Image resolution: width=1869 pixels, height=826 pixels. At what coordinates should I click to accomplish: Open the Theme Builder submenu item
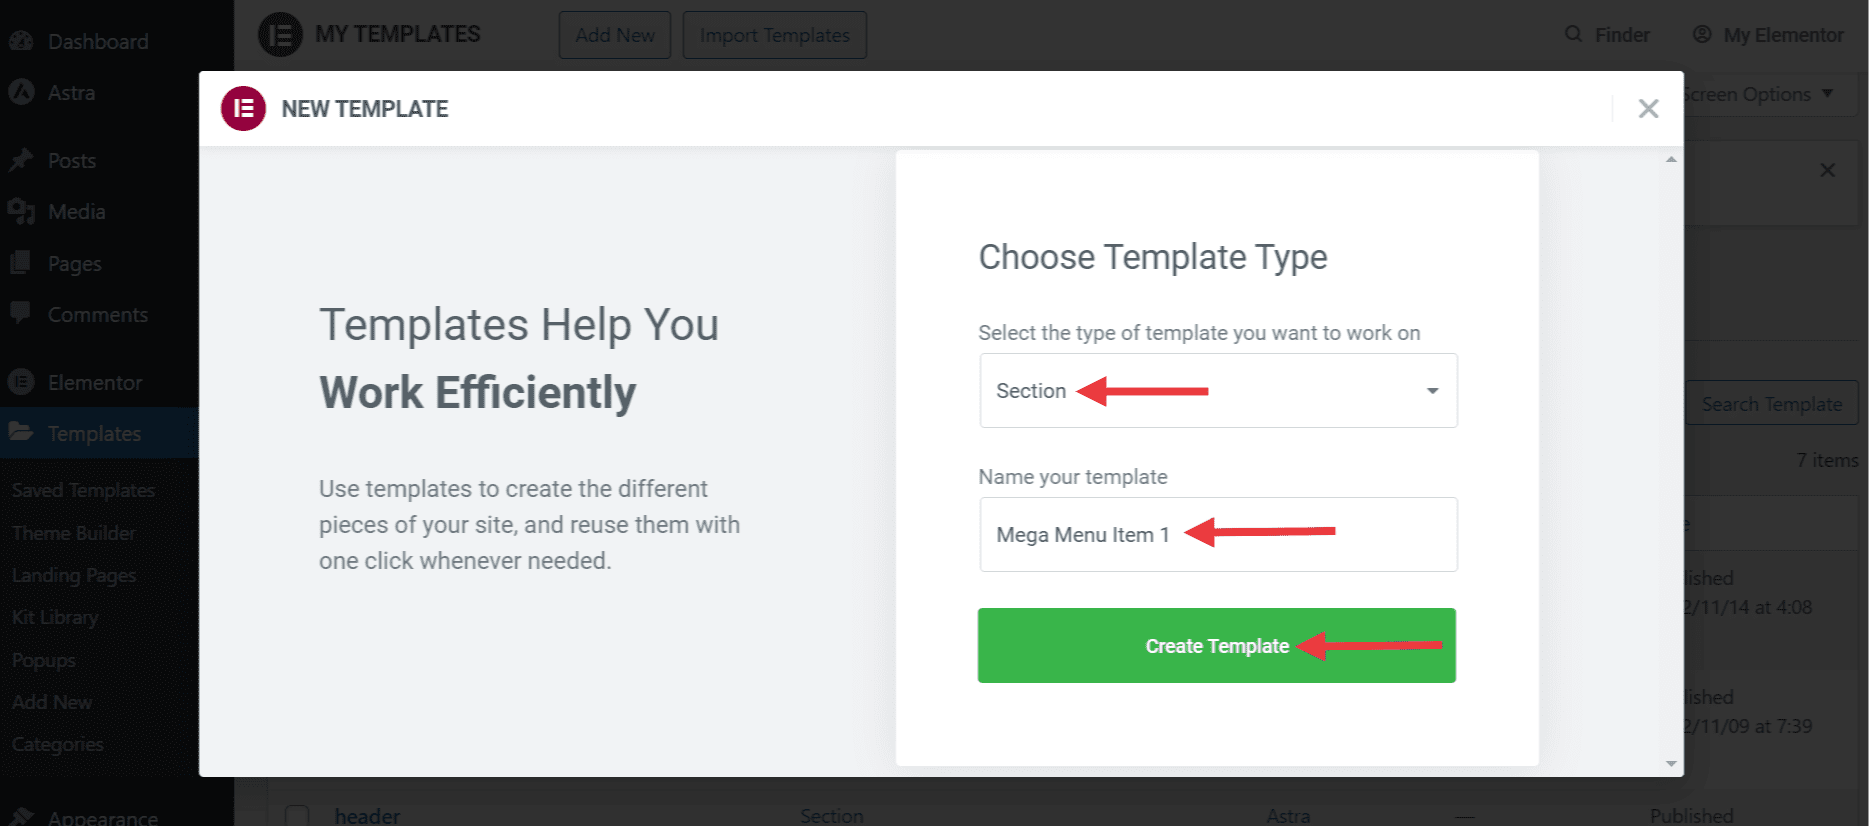tap(74, 533)
